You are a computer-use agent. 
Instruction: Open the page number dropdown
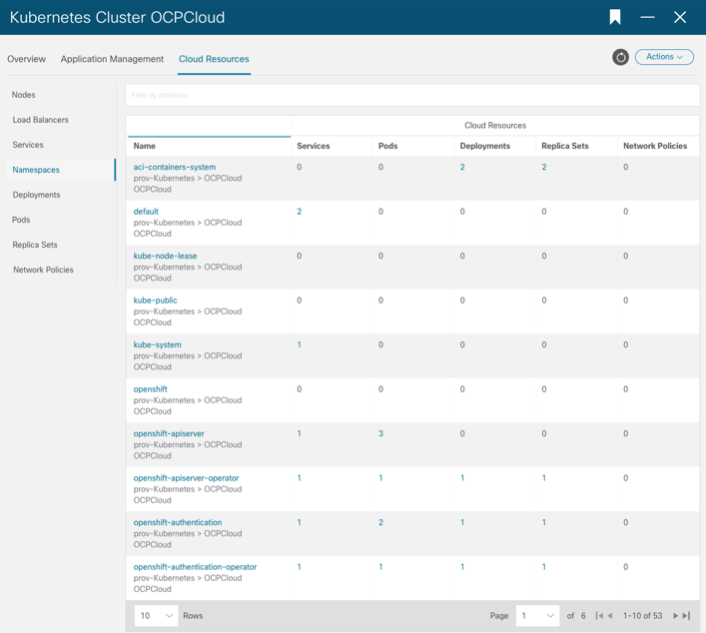[537, 616]
